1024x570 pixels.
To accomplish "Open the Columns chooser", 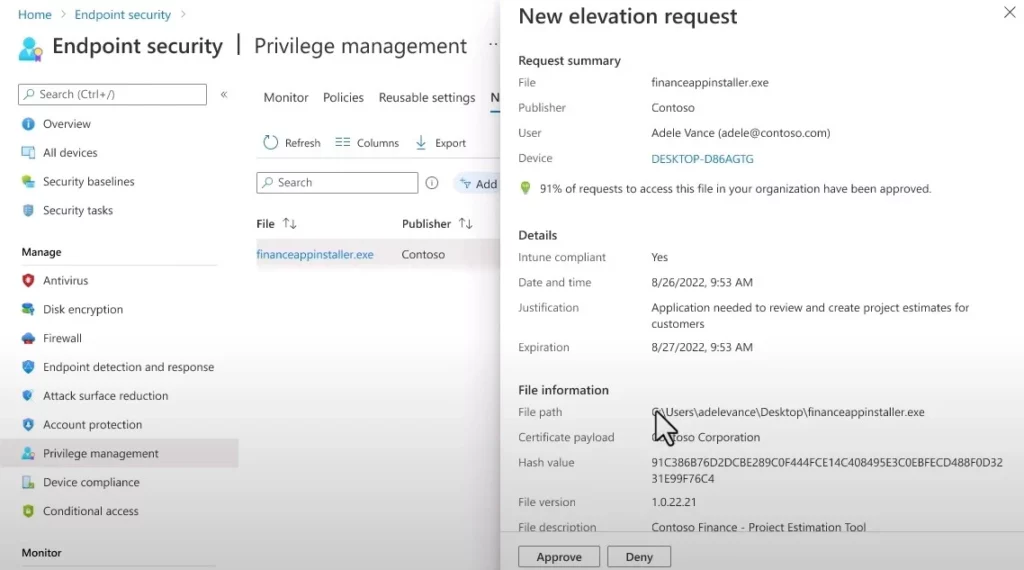I will [x=367, y=143].
